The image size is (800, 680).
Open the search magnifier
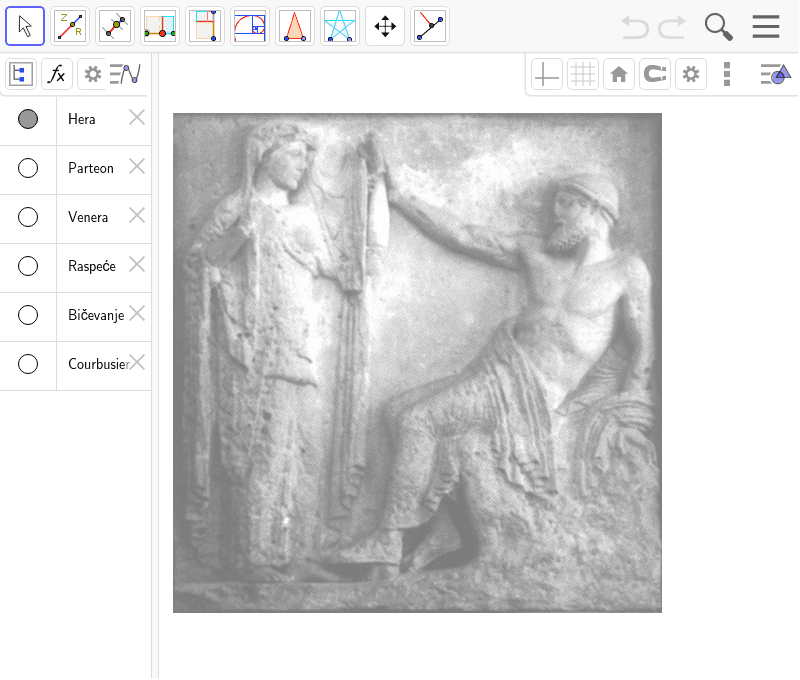[718, 27]
